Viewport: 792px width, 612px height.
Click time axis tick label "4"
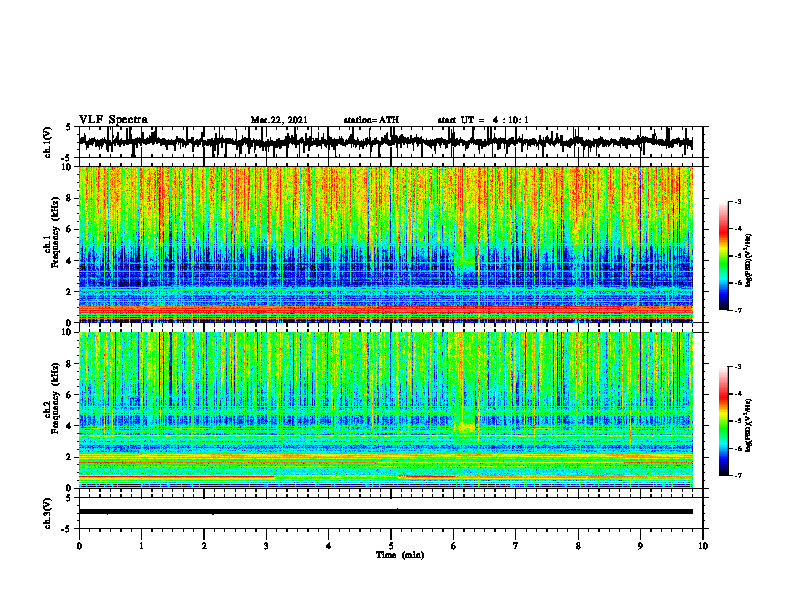pos(329,546)
